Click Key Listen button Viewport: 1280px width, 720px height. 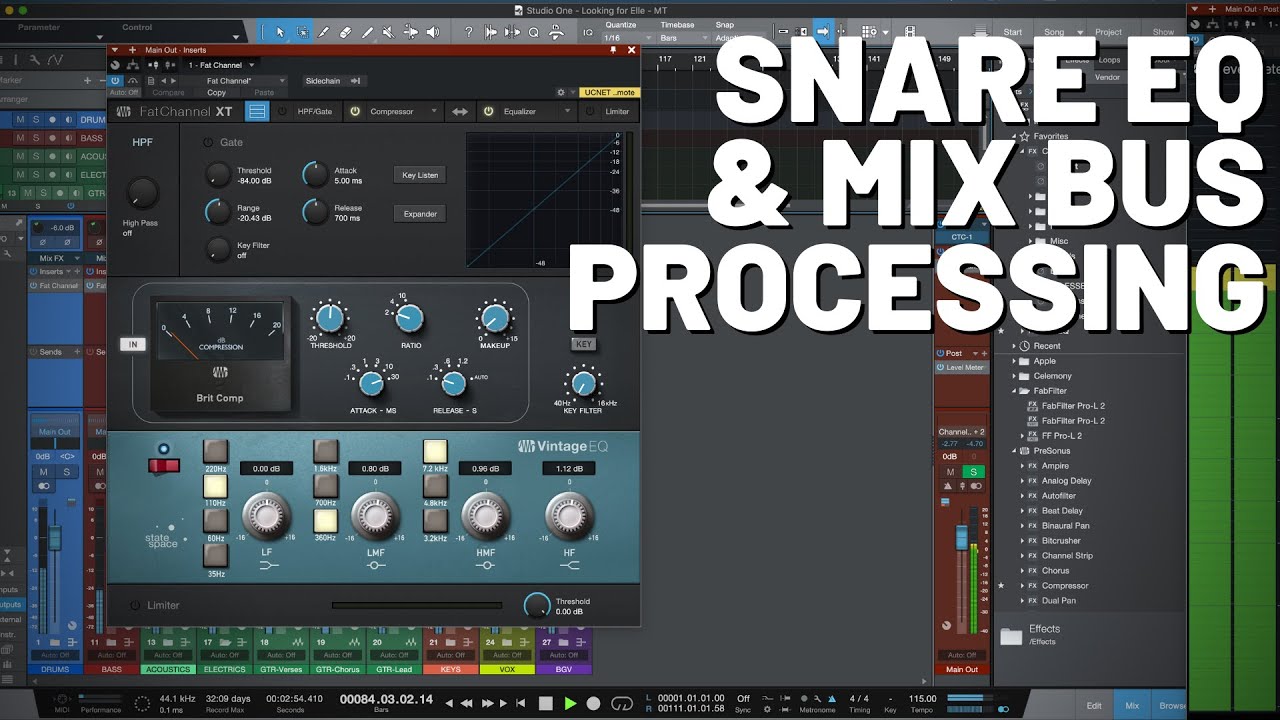[419, 175]
